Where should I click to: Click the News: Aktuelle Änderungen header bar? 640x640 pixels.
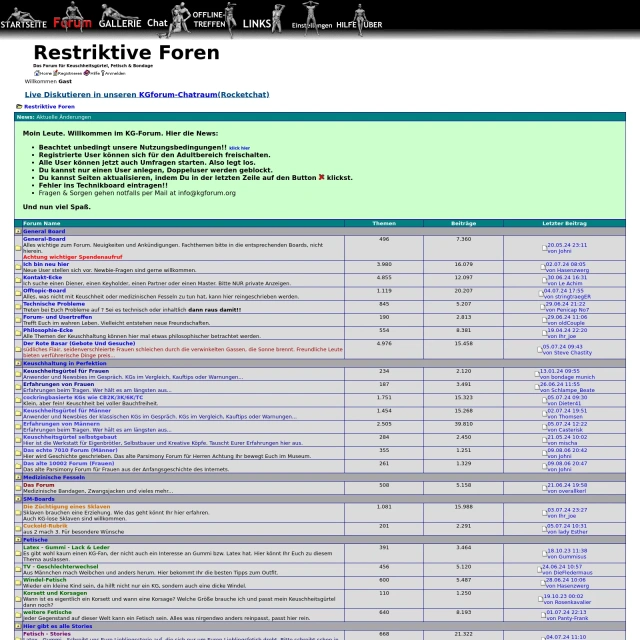click(320, 117)
